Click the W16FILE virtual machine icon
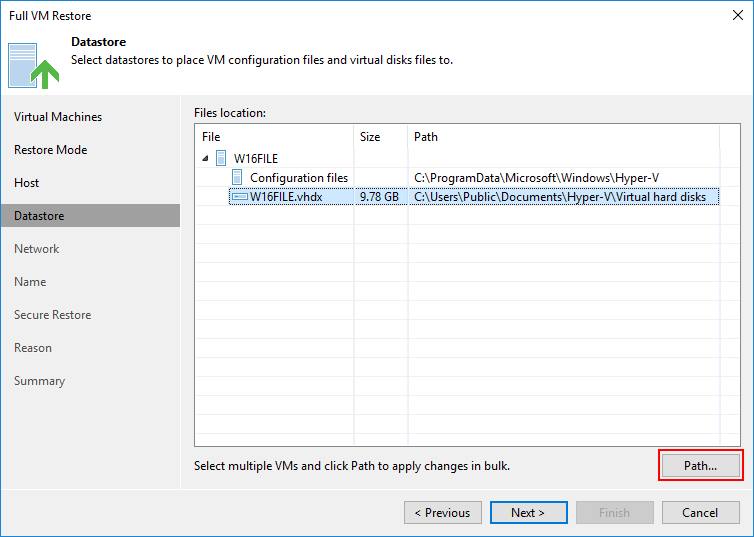The height and width of the screenshot is (537, 754). pyautogui.click(x=221, y=158)
